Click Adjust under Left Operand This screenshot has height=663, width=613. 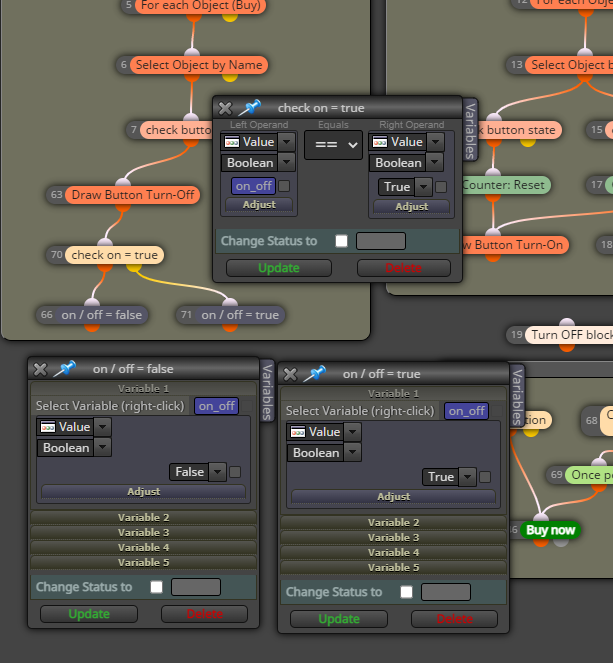click(259, 205)
